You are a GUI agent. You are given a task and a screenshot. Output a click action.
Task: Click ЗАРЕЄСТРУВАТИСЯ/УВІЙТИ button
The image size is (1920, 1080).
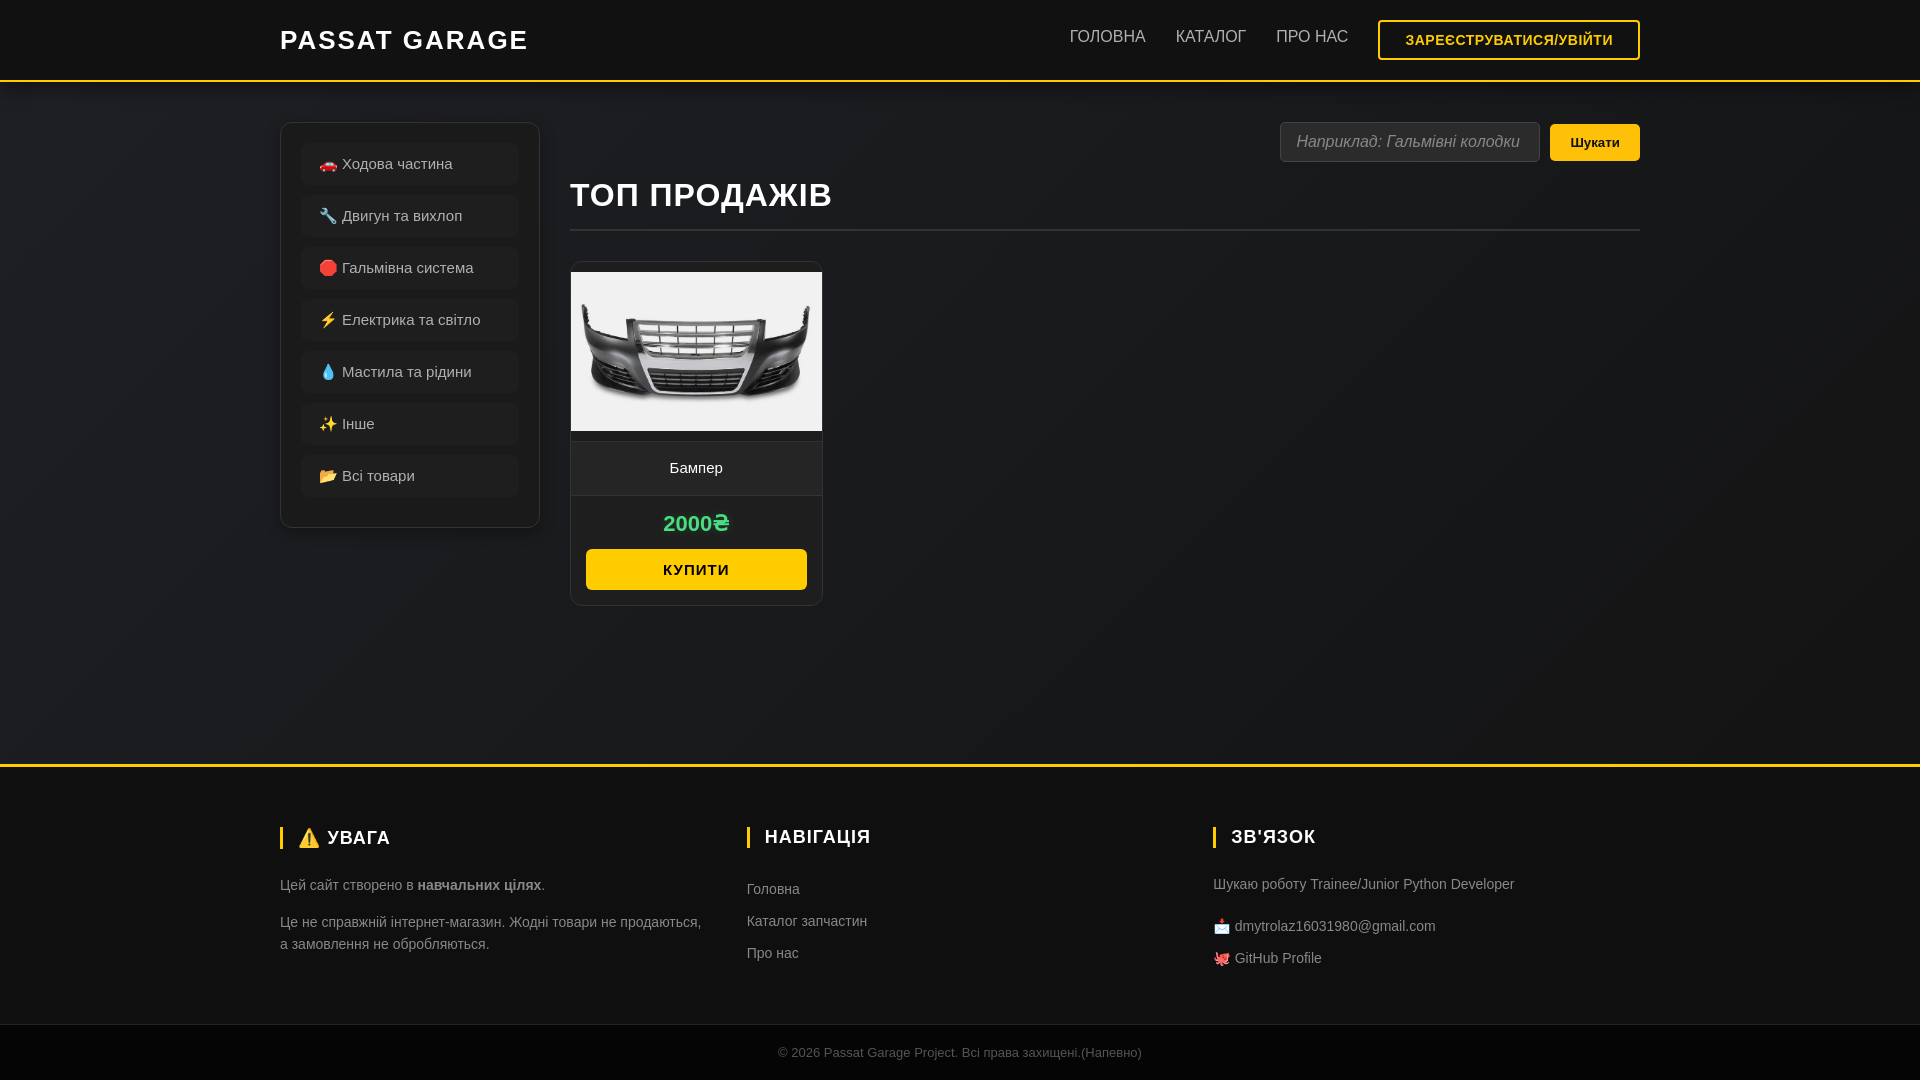[x=1508, y=40]
